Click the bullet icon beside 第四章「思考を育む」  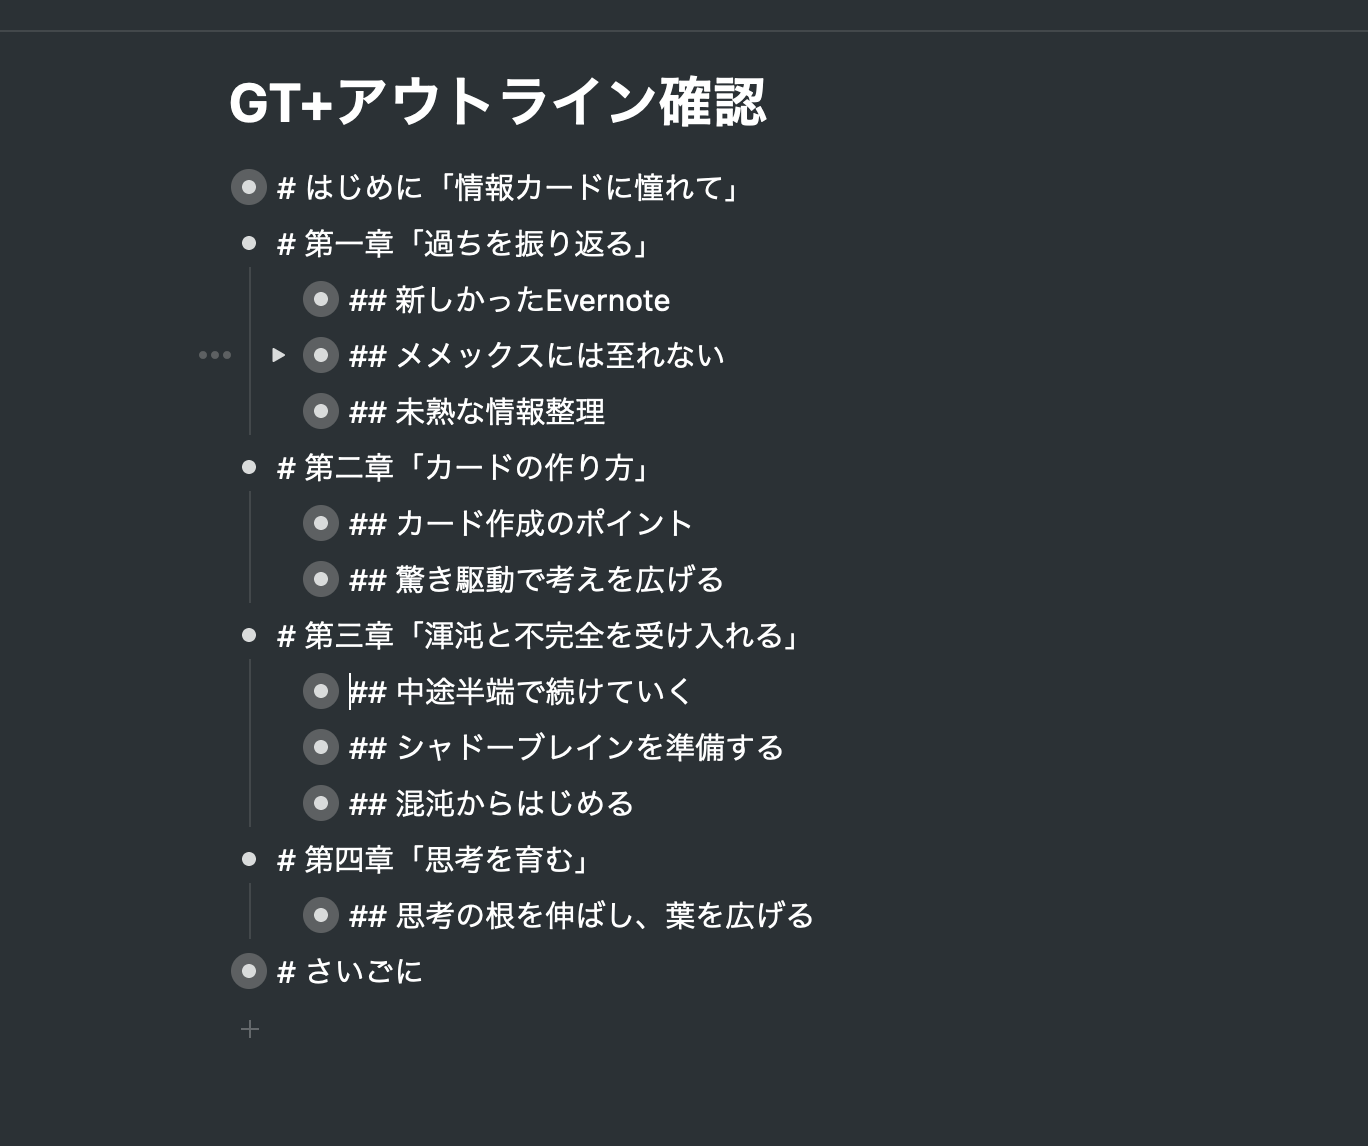point(249,858)
